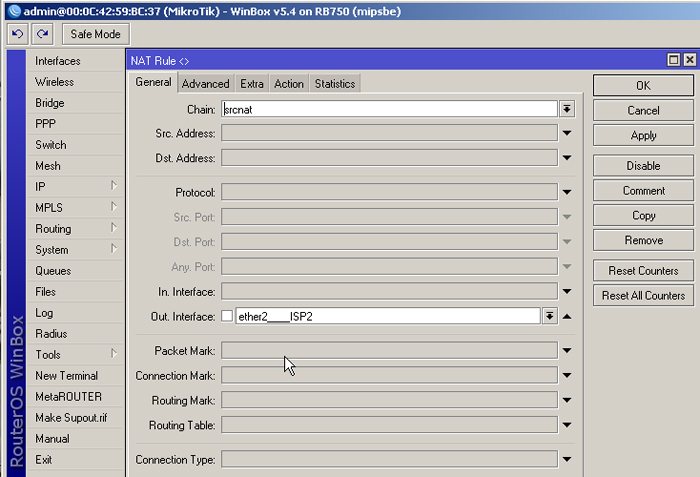The width and height of the screenshot is (700, 477).
Task: Click the Undo arrow icon
Action: click(18, 34)
